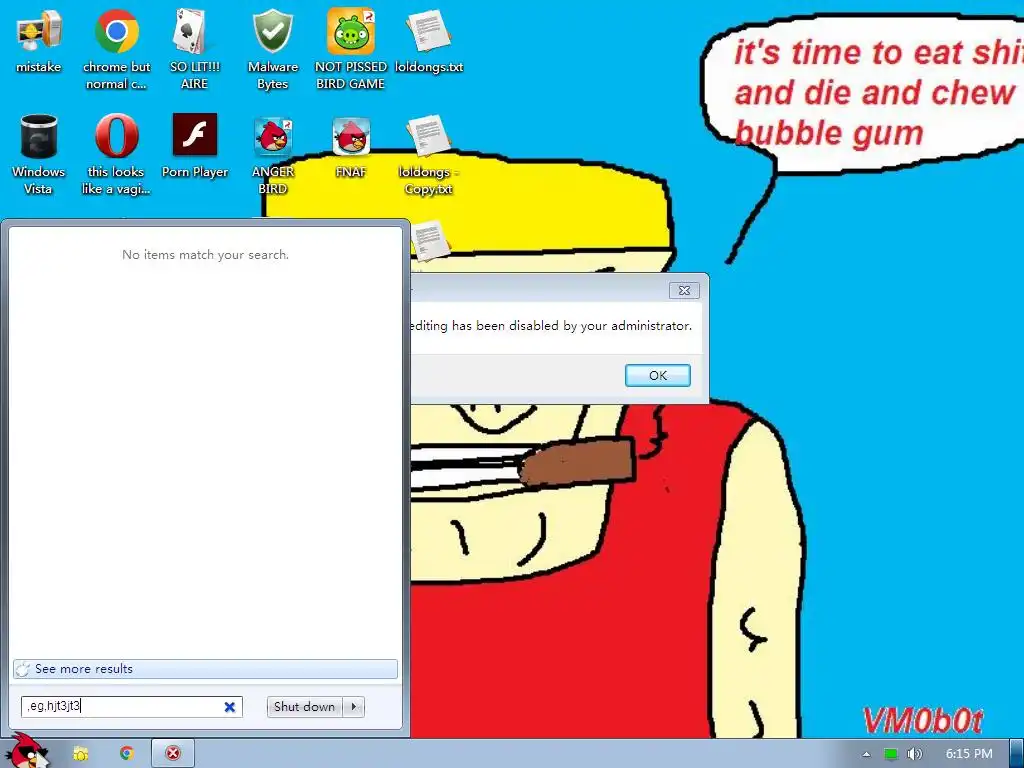Open the Chrome icon in the taskbar
This screenshot has width=1024, height=768.
tap(127, 754)
